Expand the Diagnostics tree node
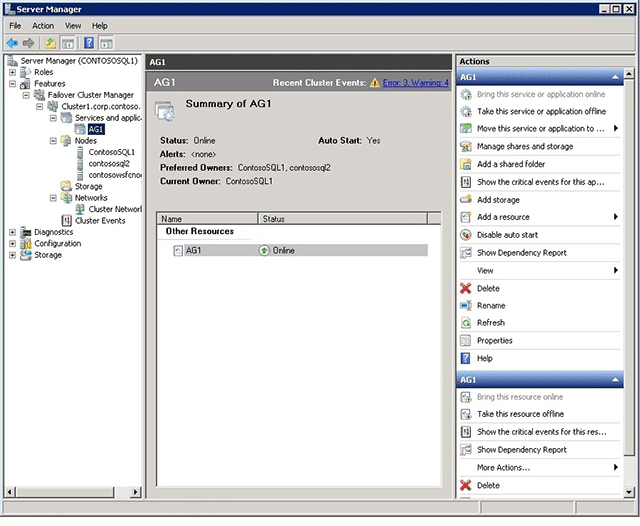The height and width of the screenshot is (526, 640). [x=12, y=232]
